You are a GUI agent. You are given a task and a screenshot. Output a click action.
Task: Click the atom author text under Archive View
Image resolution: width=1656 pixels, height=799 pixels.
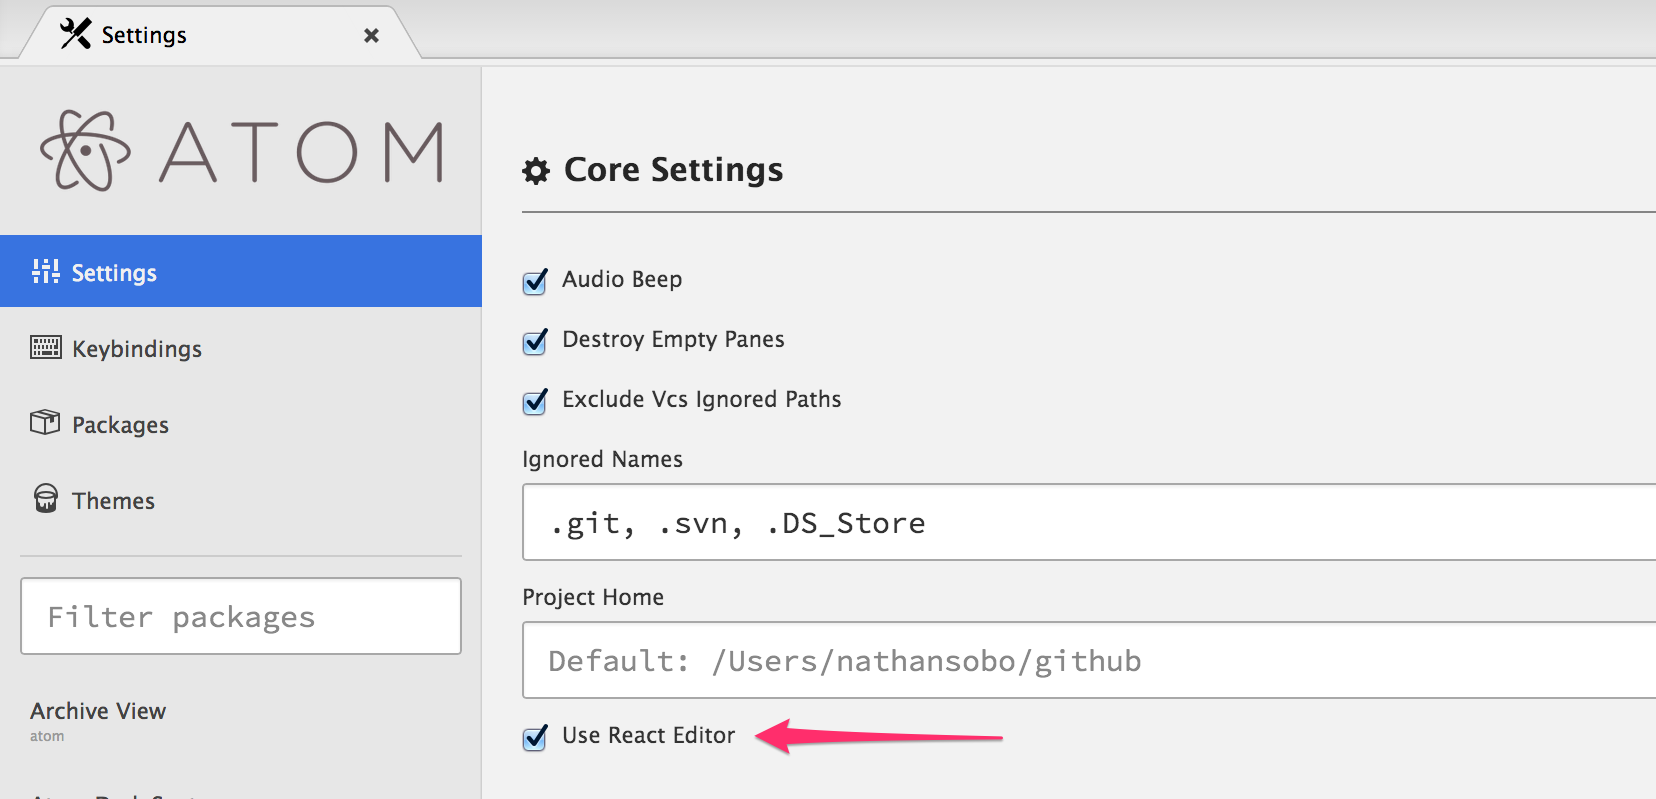(x=47, y=736)
